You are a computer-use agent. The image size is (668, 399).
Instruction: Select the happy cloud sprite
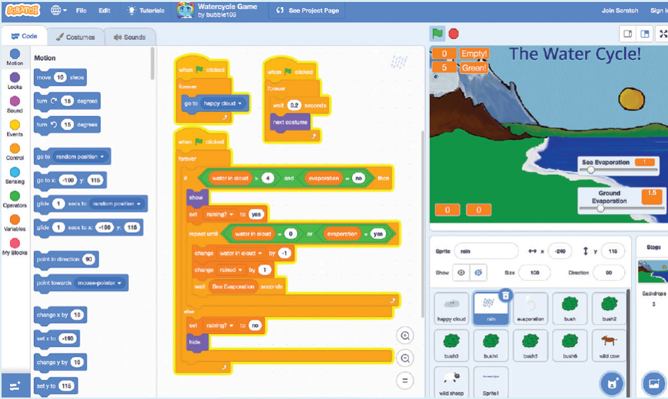[x=451, y=308]
